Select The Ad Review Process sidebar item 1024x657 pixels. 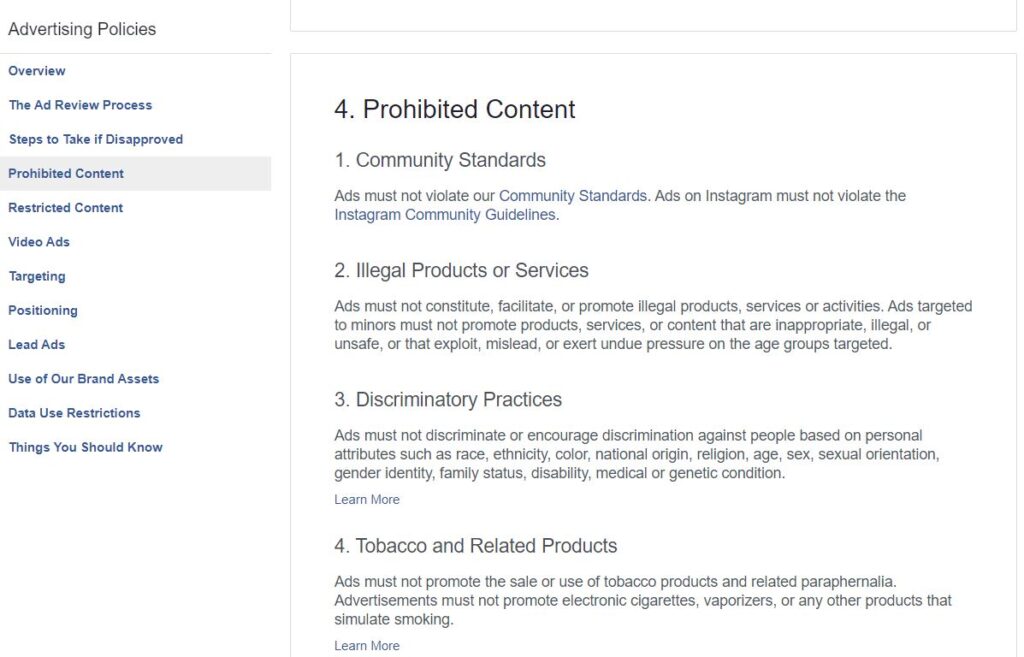coord(80,105)
